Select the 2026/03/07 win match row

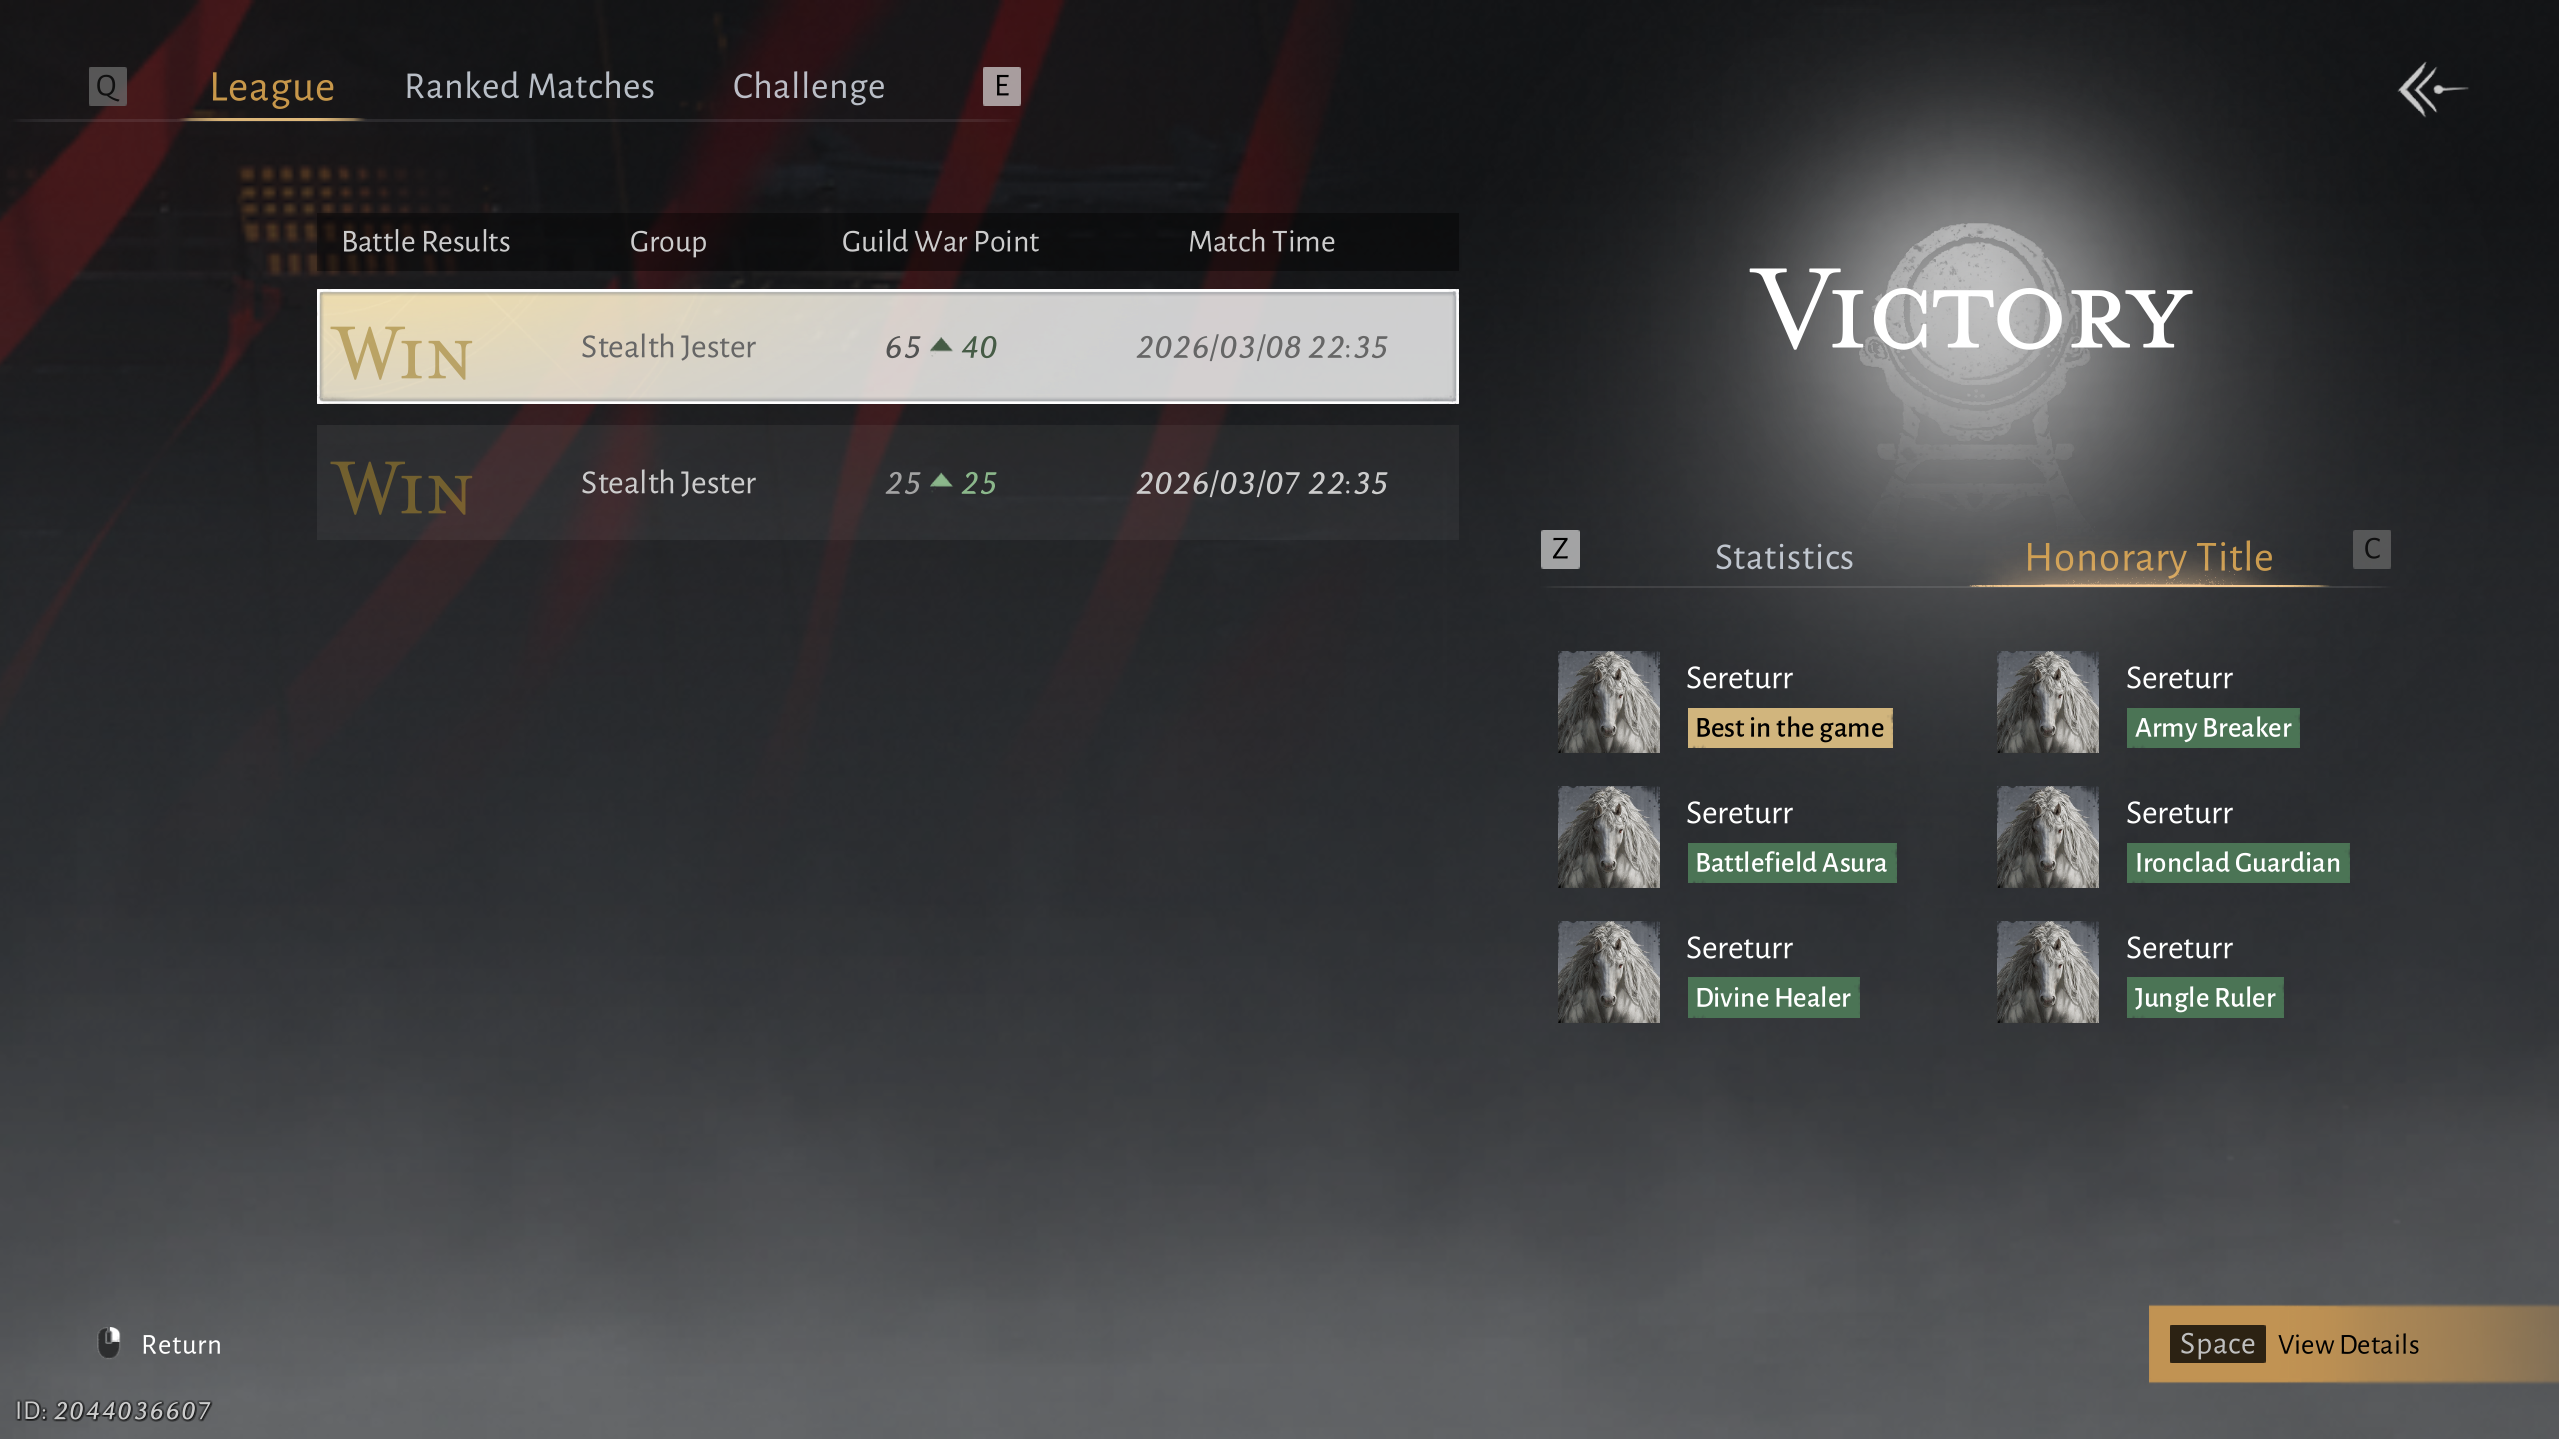(x=887, y=483)
